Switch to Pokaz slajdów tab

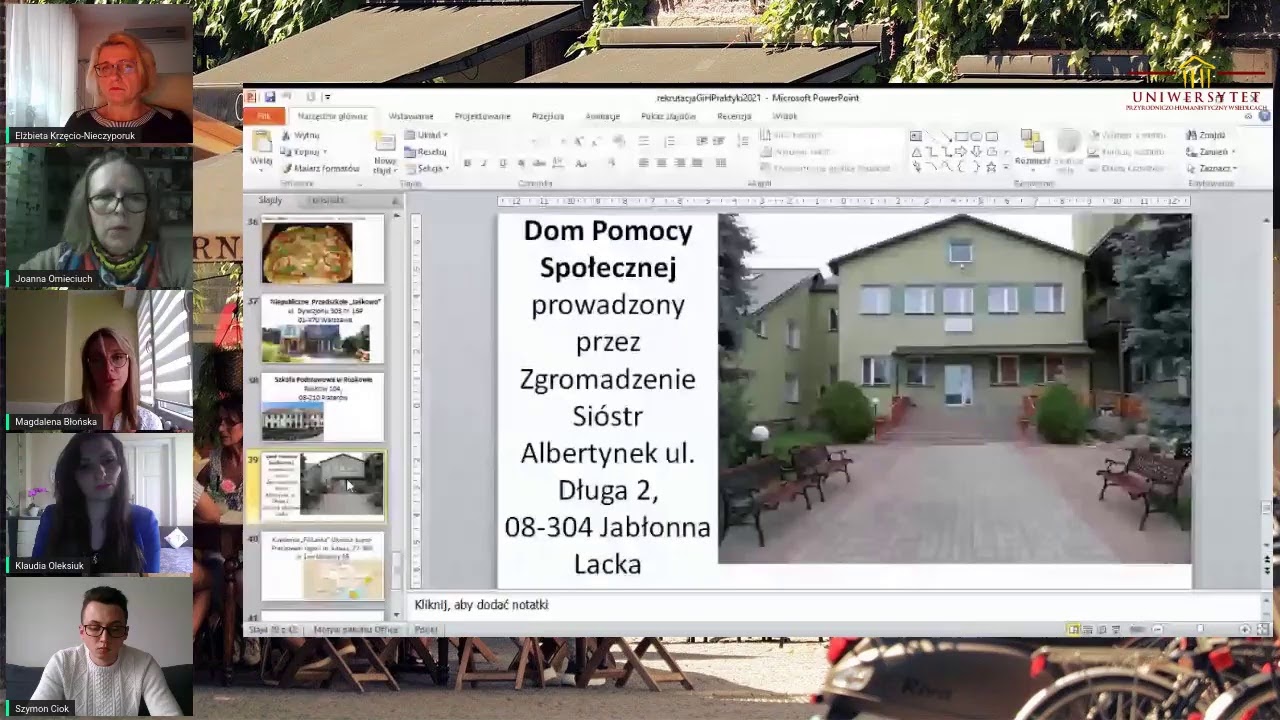tap(668, 116)
